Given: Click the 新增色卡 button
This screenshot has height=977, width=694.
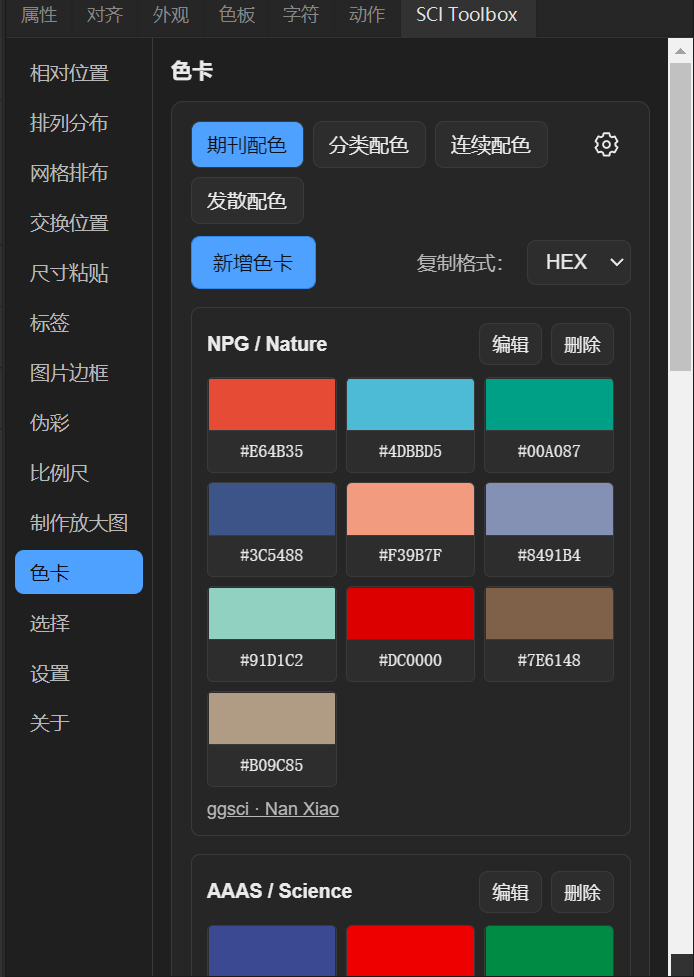Looking at the screenshot, I should coord(254,262).
